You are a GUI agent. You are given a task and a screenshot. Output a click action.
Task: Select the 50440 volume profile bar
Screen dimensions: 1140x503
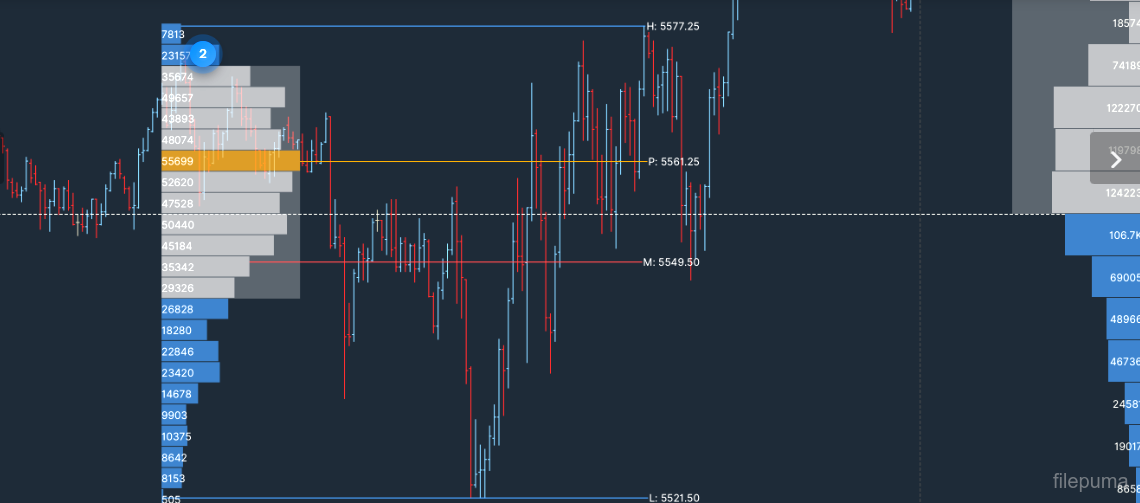click(x=223, y=225)
